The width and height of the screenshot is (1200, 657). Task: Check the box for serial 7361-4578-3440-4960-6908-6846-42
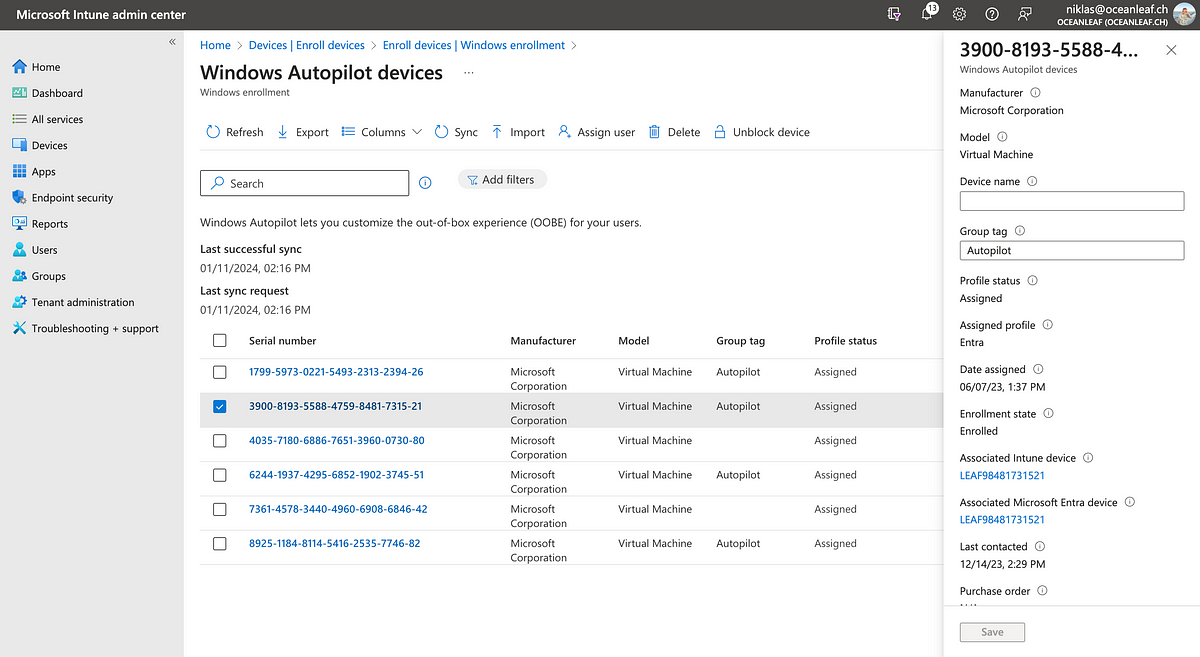pos(220,510)
